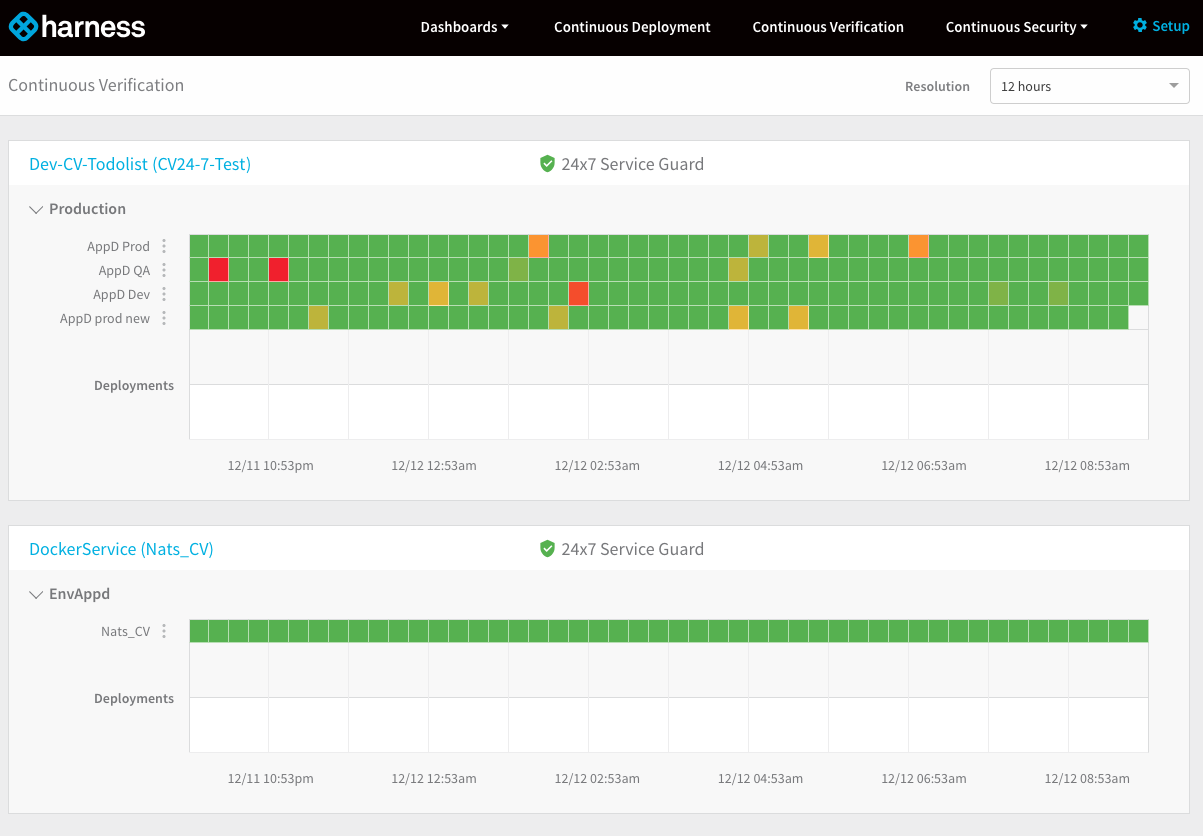Image resolution: width=1203 pixels, height=836 pixels.
Task: Select last orange cell in AppD Prod row
Action: [918, 246]
